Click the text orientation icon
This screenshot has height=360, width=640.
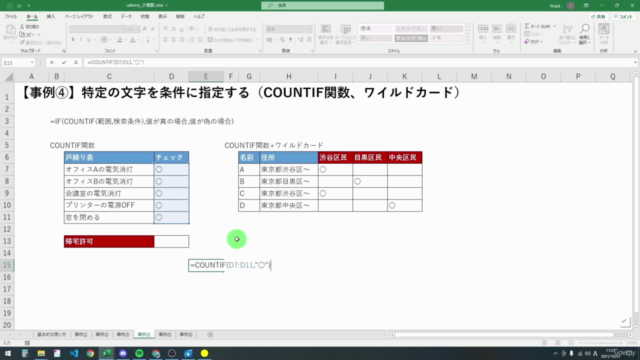coord(192,29)
